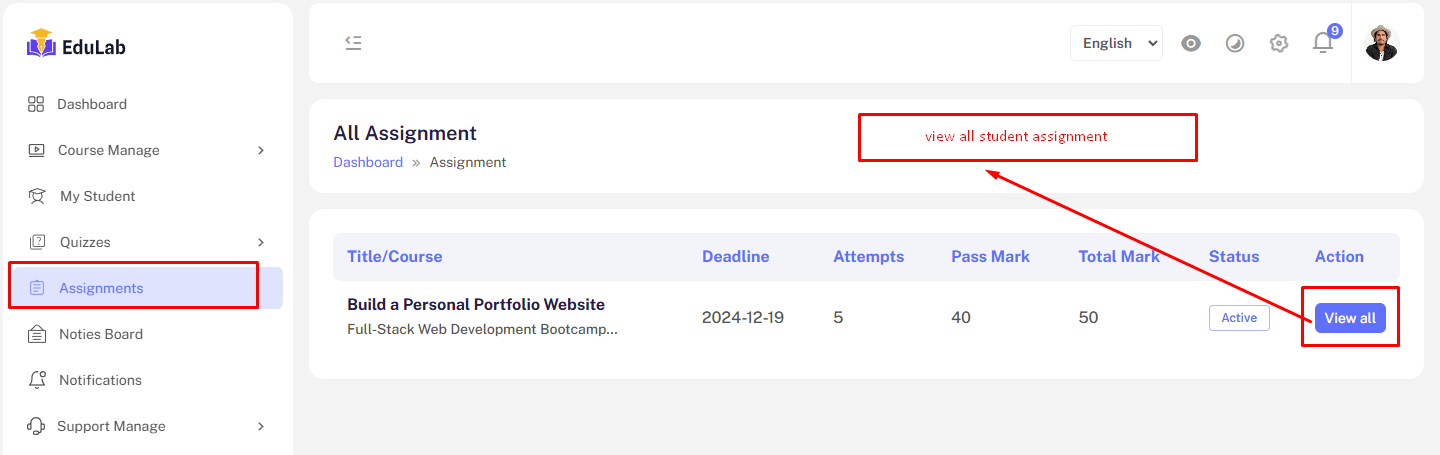Screen dimensions: 1440x455
Task: Click the Active status badge
Action: click(x=1239, y=318)
